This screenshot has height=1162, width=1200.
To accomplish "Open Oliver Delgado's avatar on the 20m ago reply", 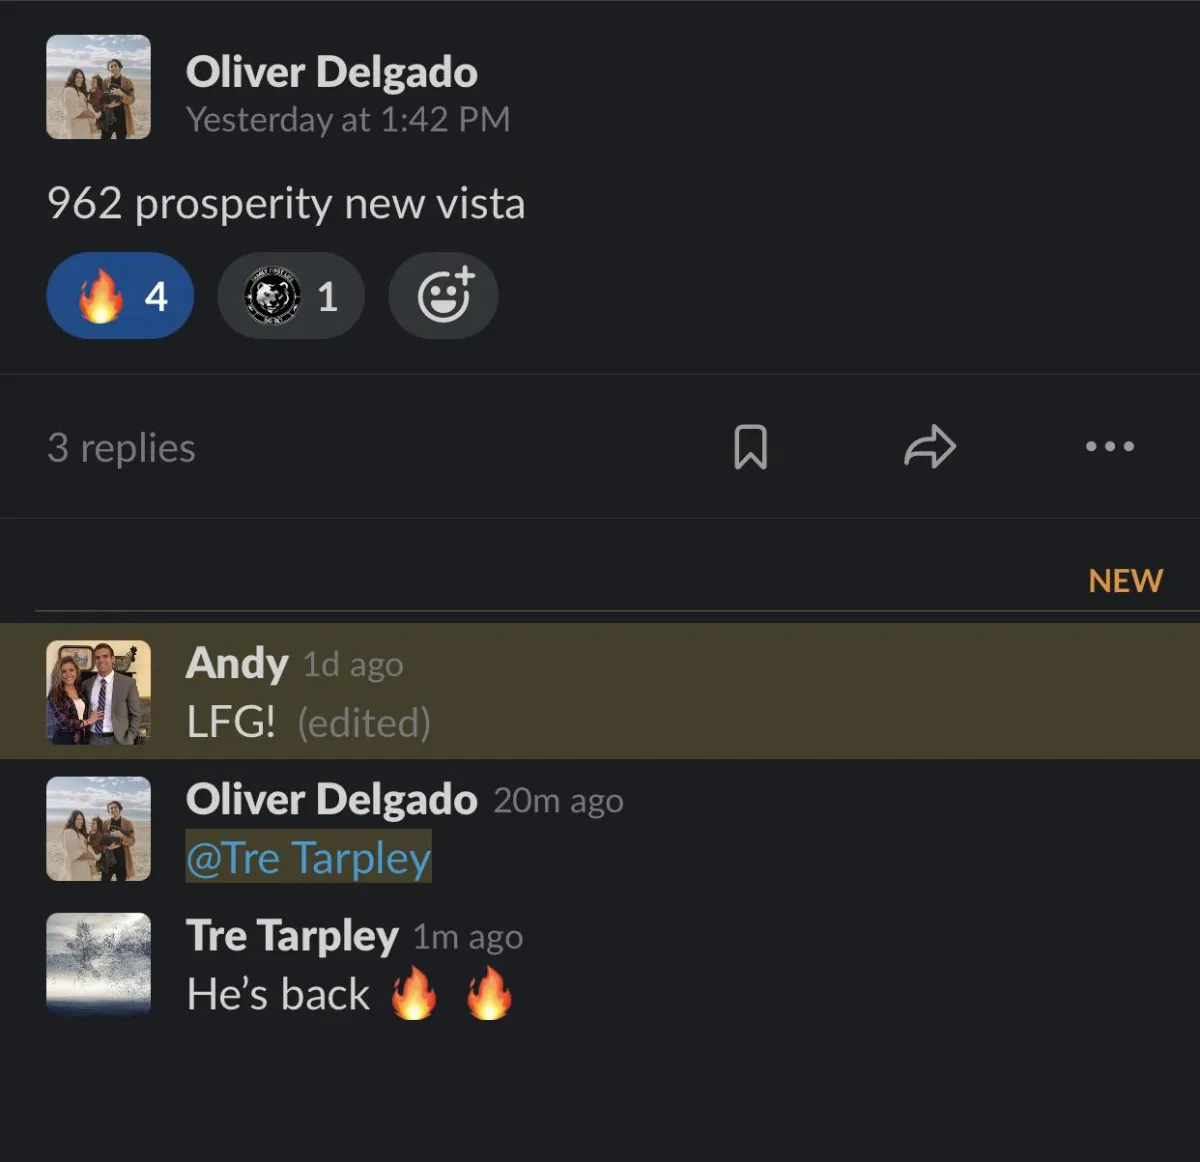I will 98,828.
